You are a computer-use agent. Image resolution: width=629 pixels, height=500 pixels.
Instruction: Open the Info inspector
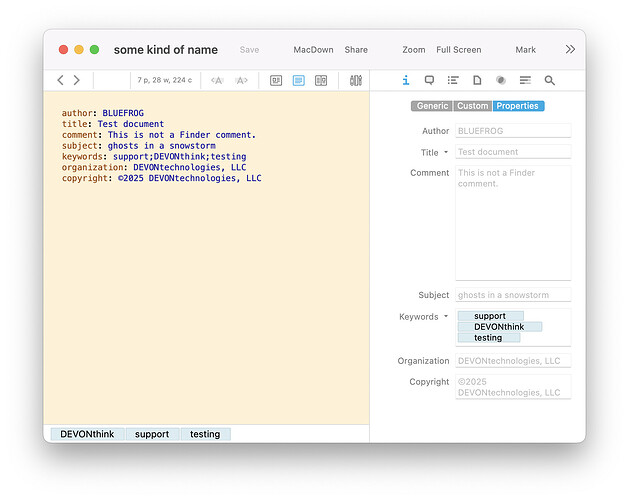click(x=406, y=80)
